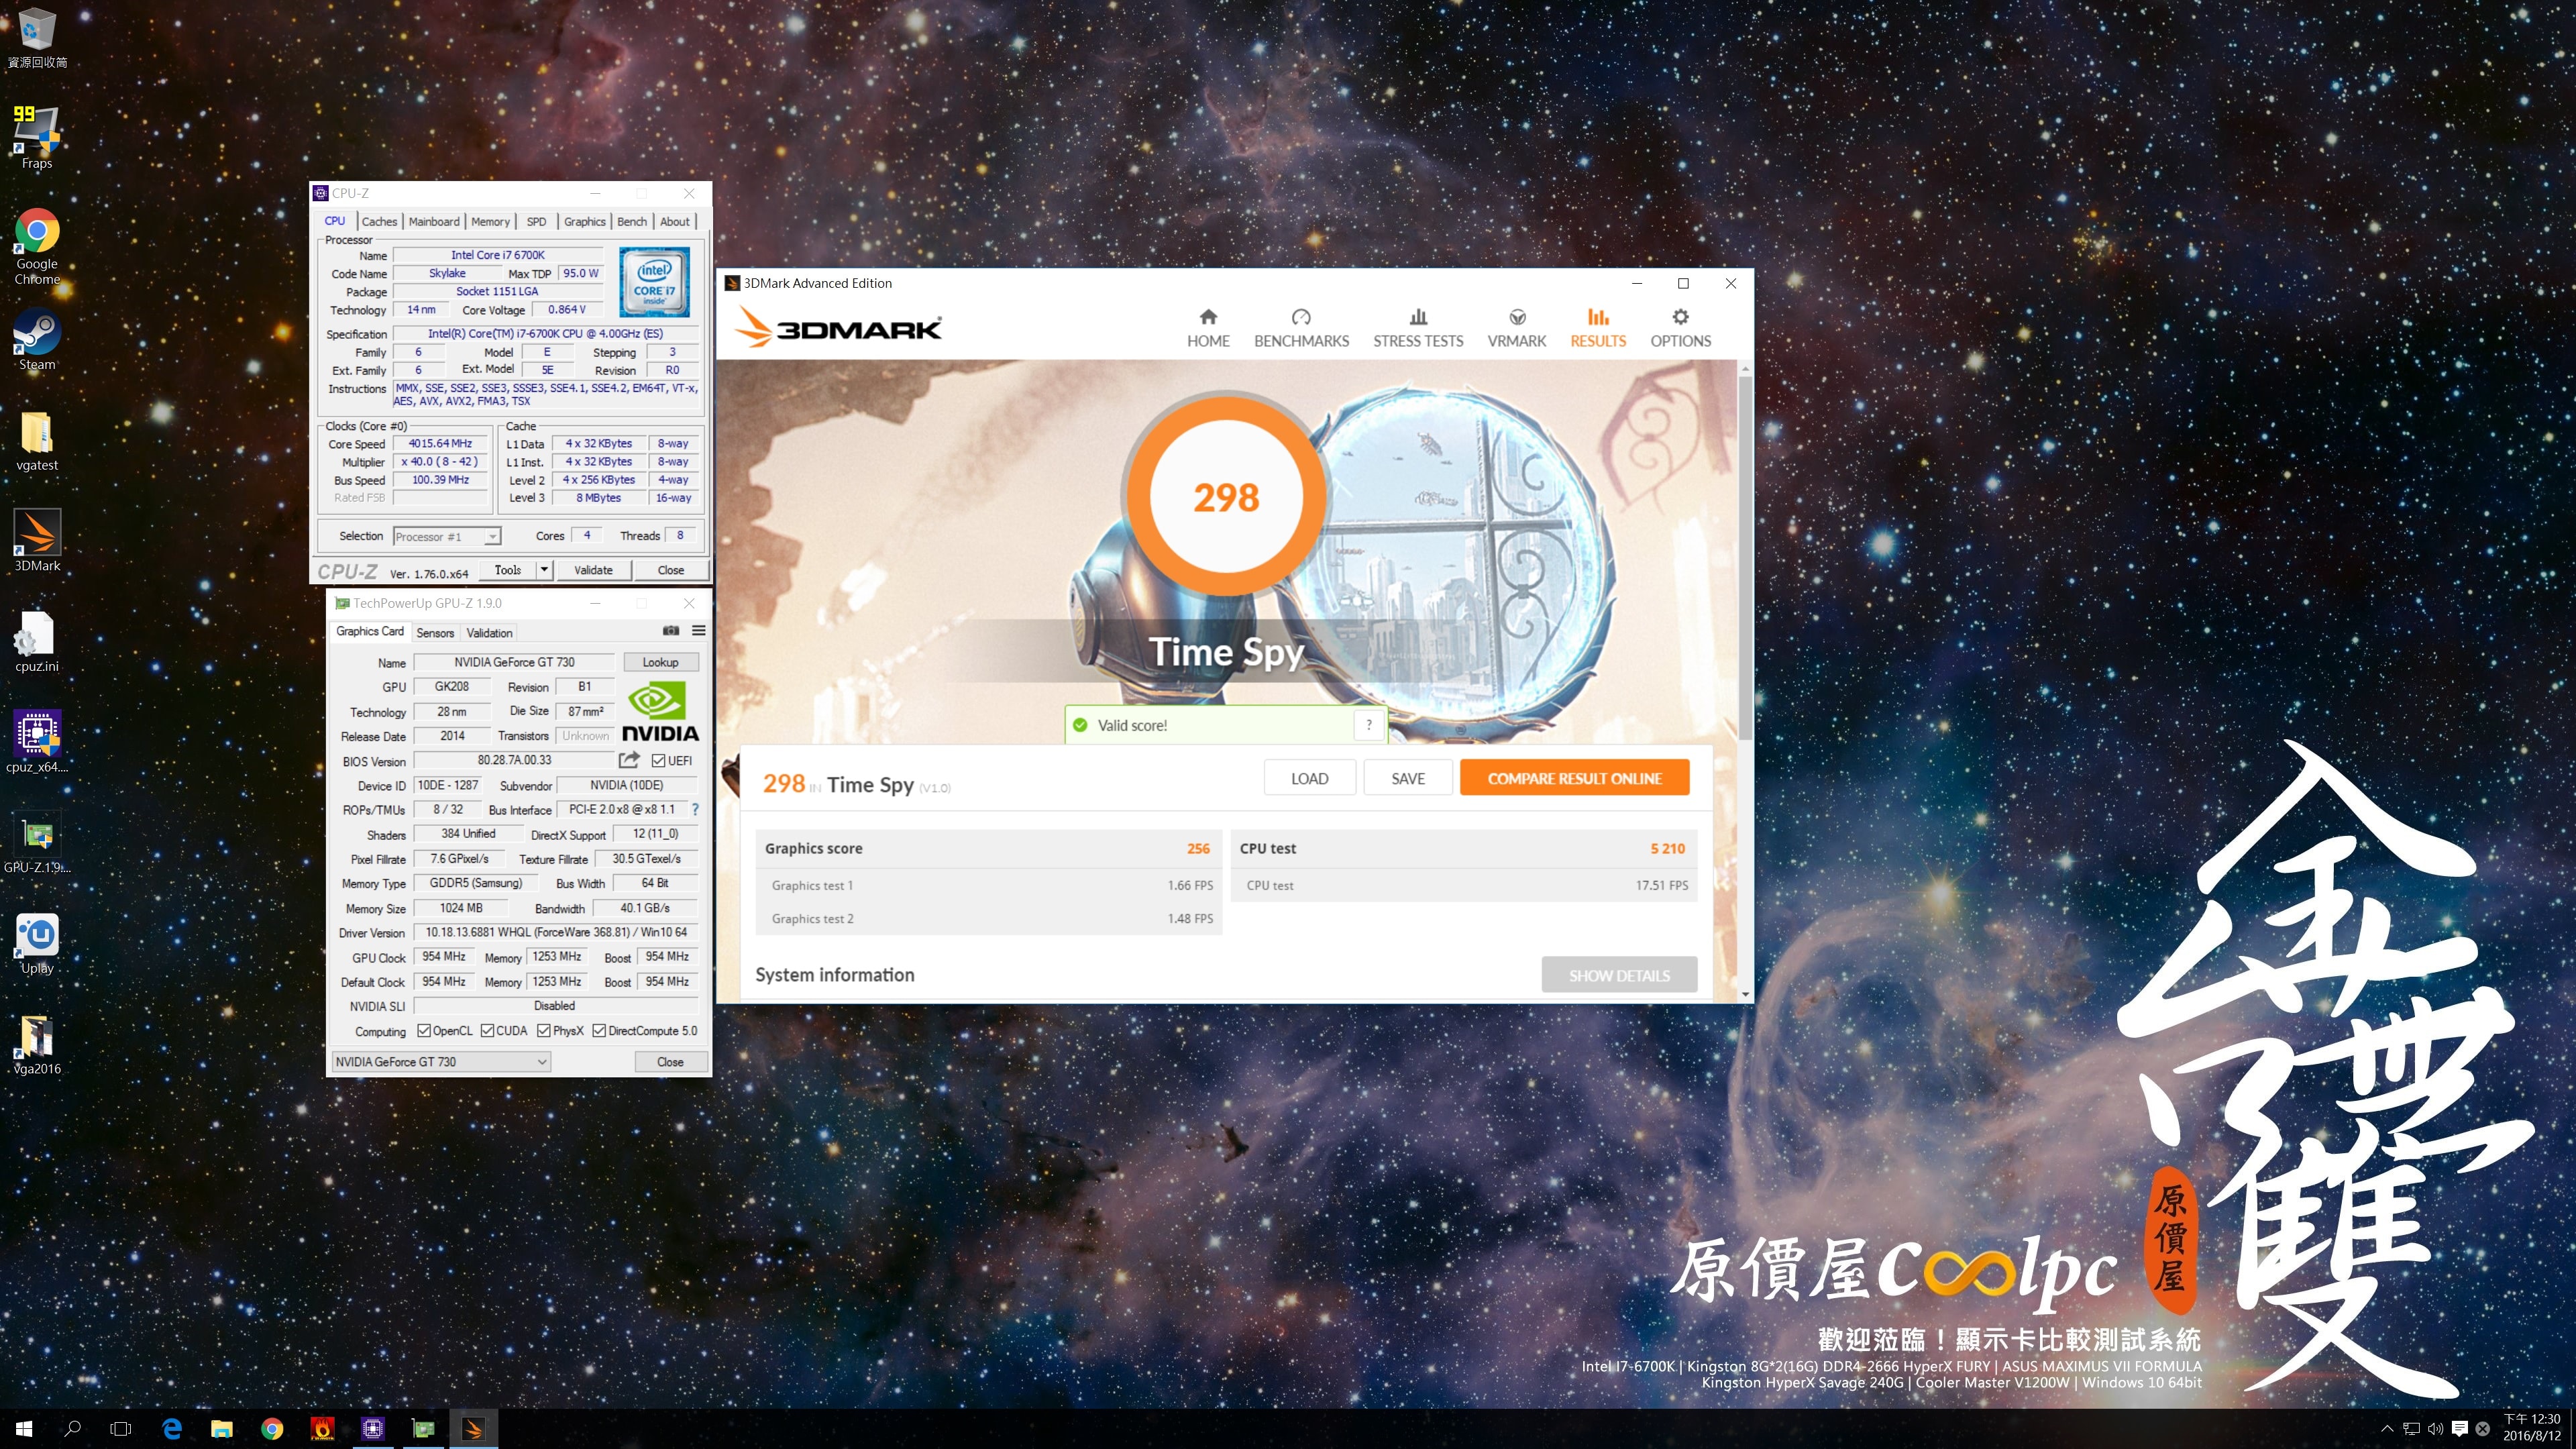Image resolution: width=2576 pixels, height=1449 pixels.
Task: Open 3DMark OPTIONS gear
Action: pyautogui.click(x=1680, y=328)
